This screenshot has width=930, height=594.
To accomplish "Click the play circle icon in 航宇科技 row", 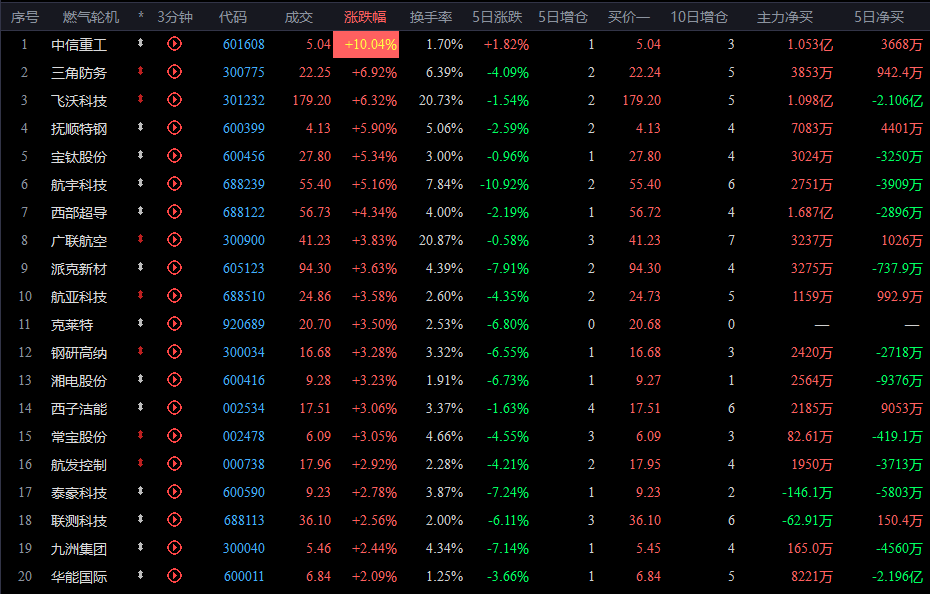I will coord(174,184).
